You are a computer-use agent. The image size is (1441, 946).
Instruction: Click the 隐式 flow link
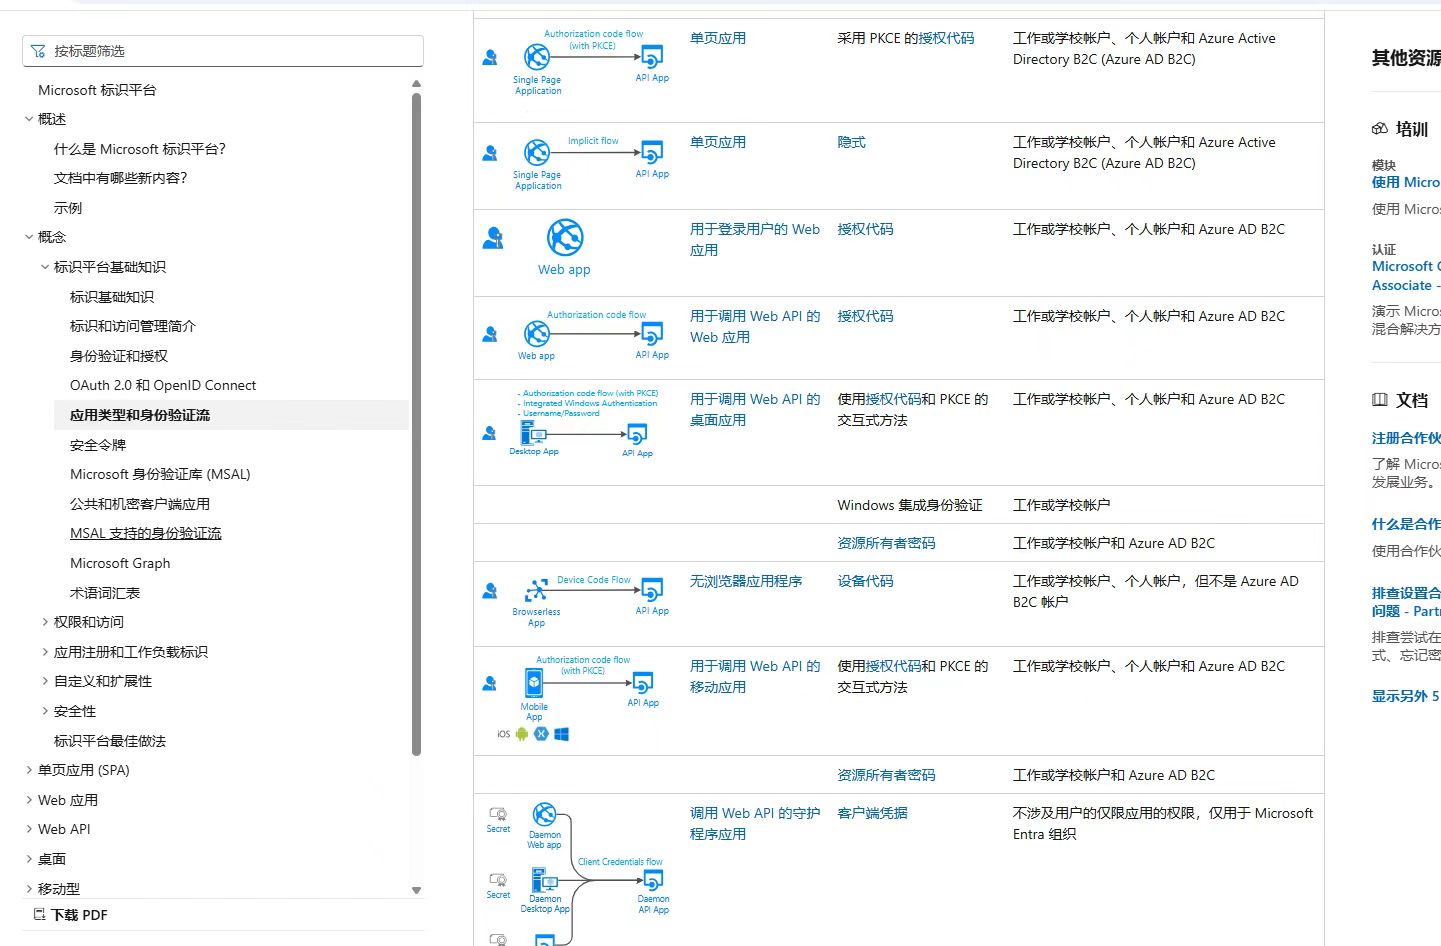click(851, 142)
